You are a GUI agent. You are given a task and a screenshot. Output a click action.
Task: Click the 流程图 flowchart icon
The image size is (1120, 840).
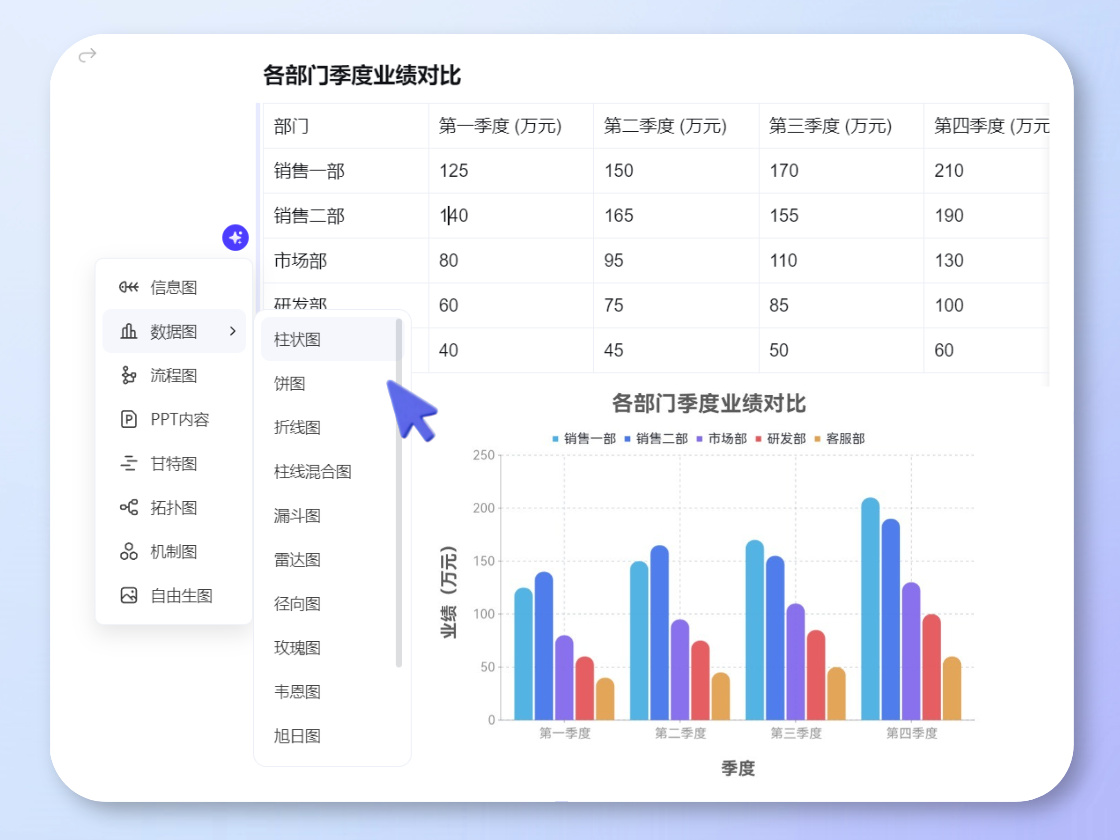point(128,376)
